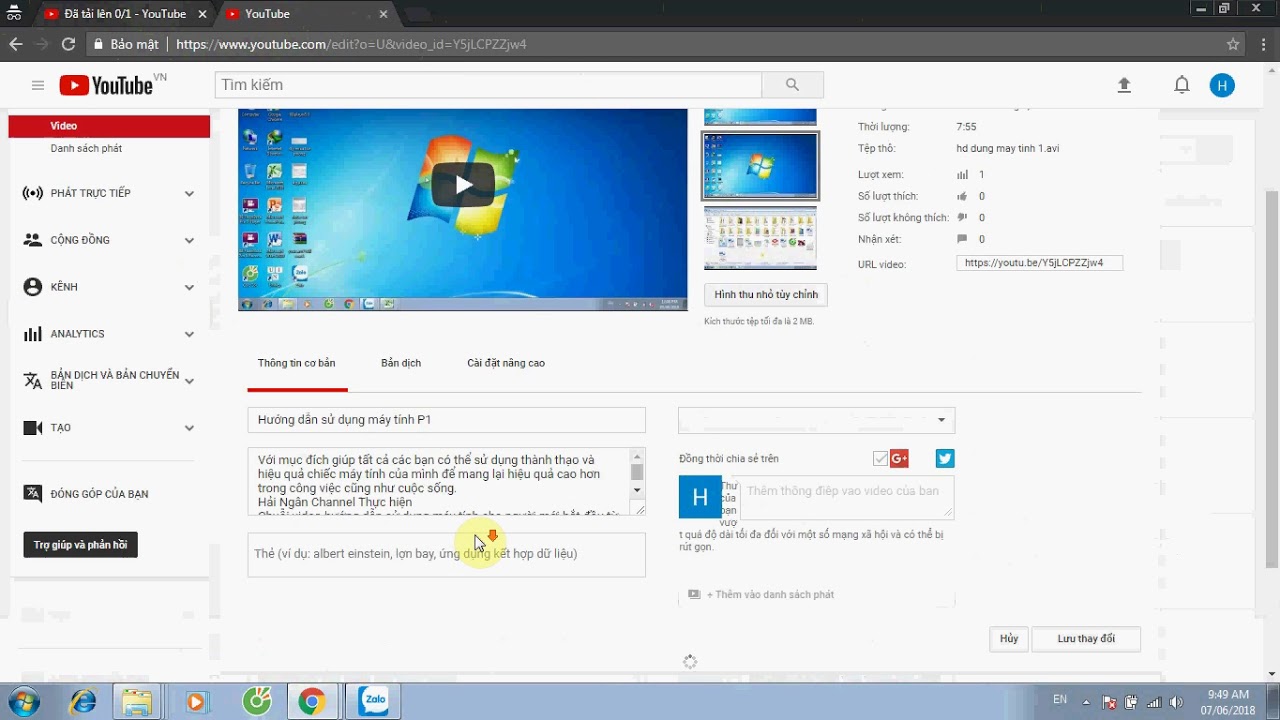
Task: Expand the Analytics section
Action: [x=189, y=334]
